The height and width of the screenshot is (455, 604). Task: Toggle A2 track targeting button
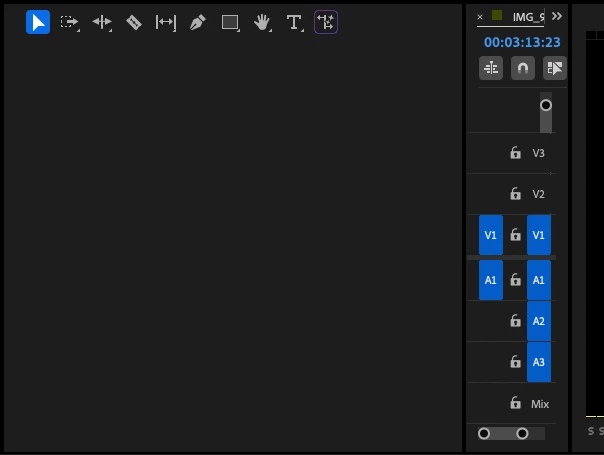coord(539,321)
